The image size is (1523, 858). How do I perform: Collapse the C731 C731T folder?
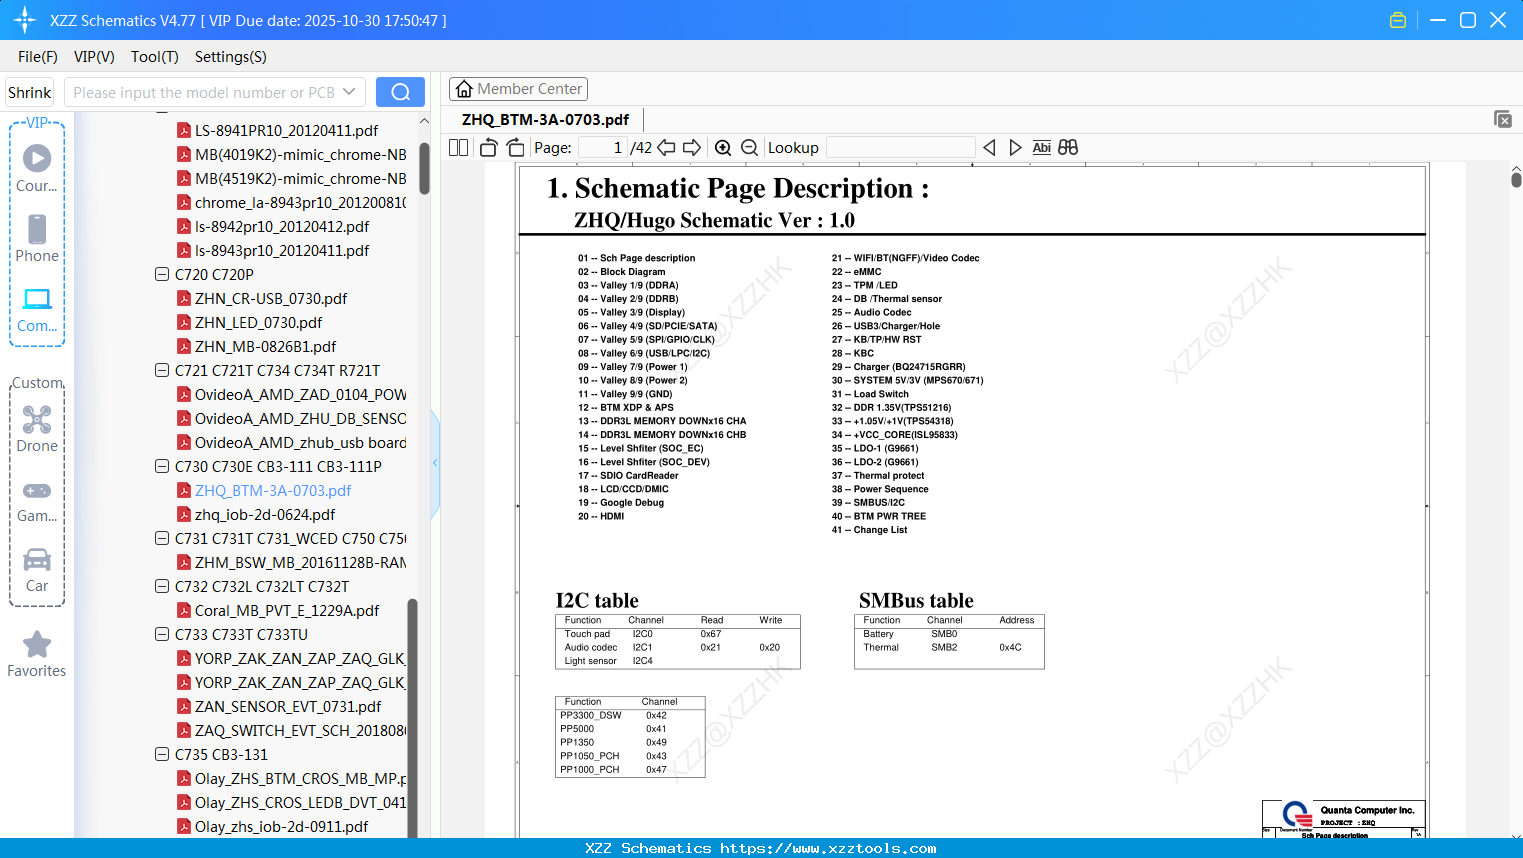tap(162, 538)
